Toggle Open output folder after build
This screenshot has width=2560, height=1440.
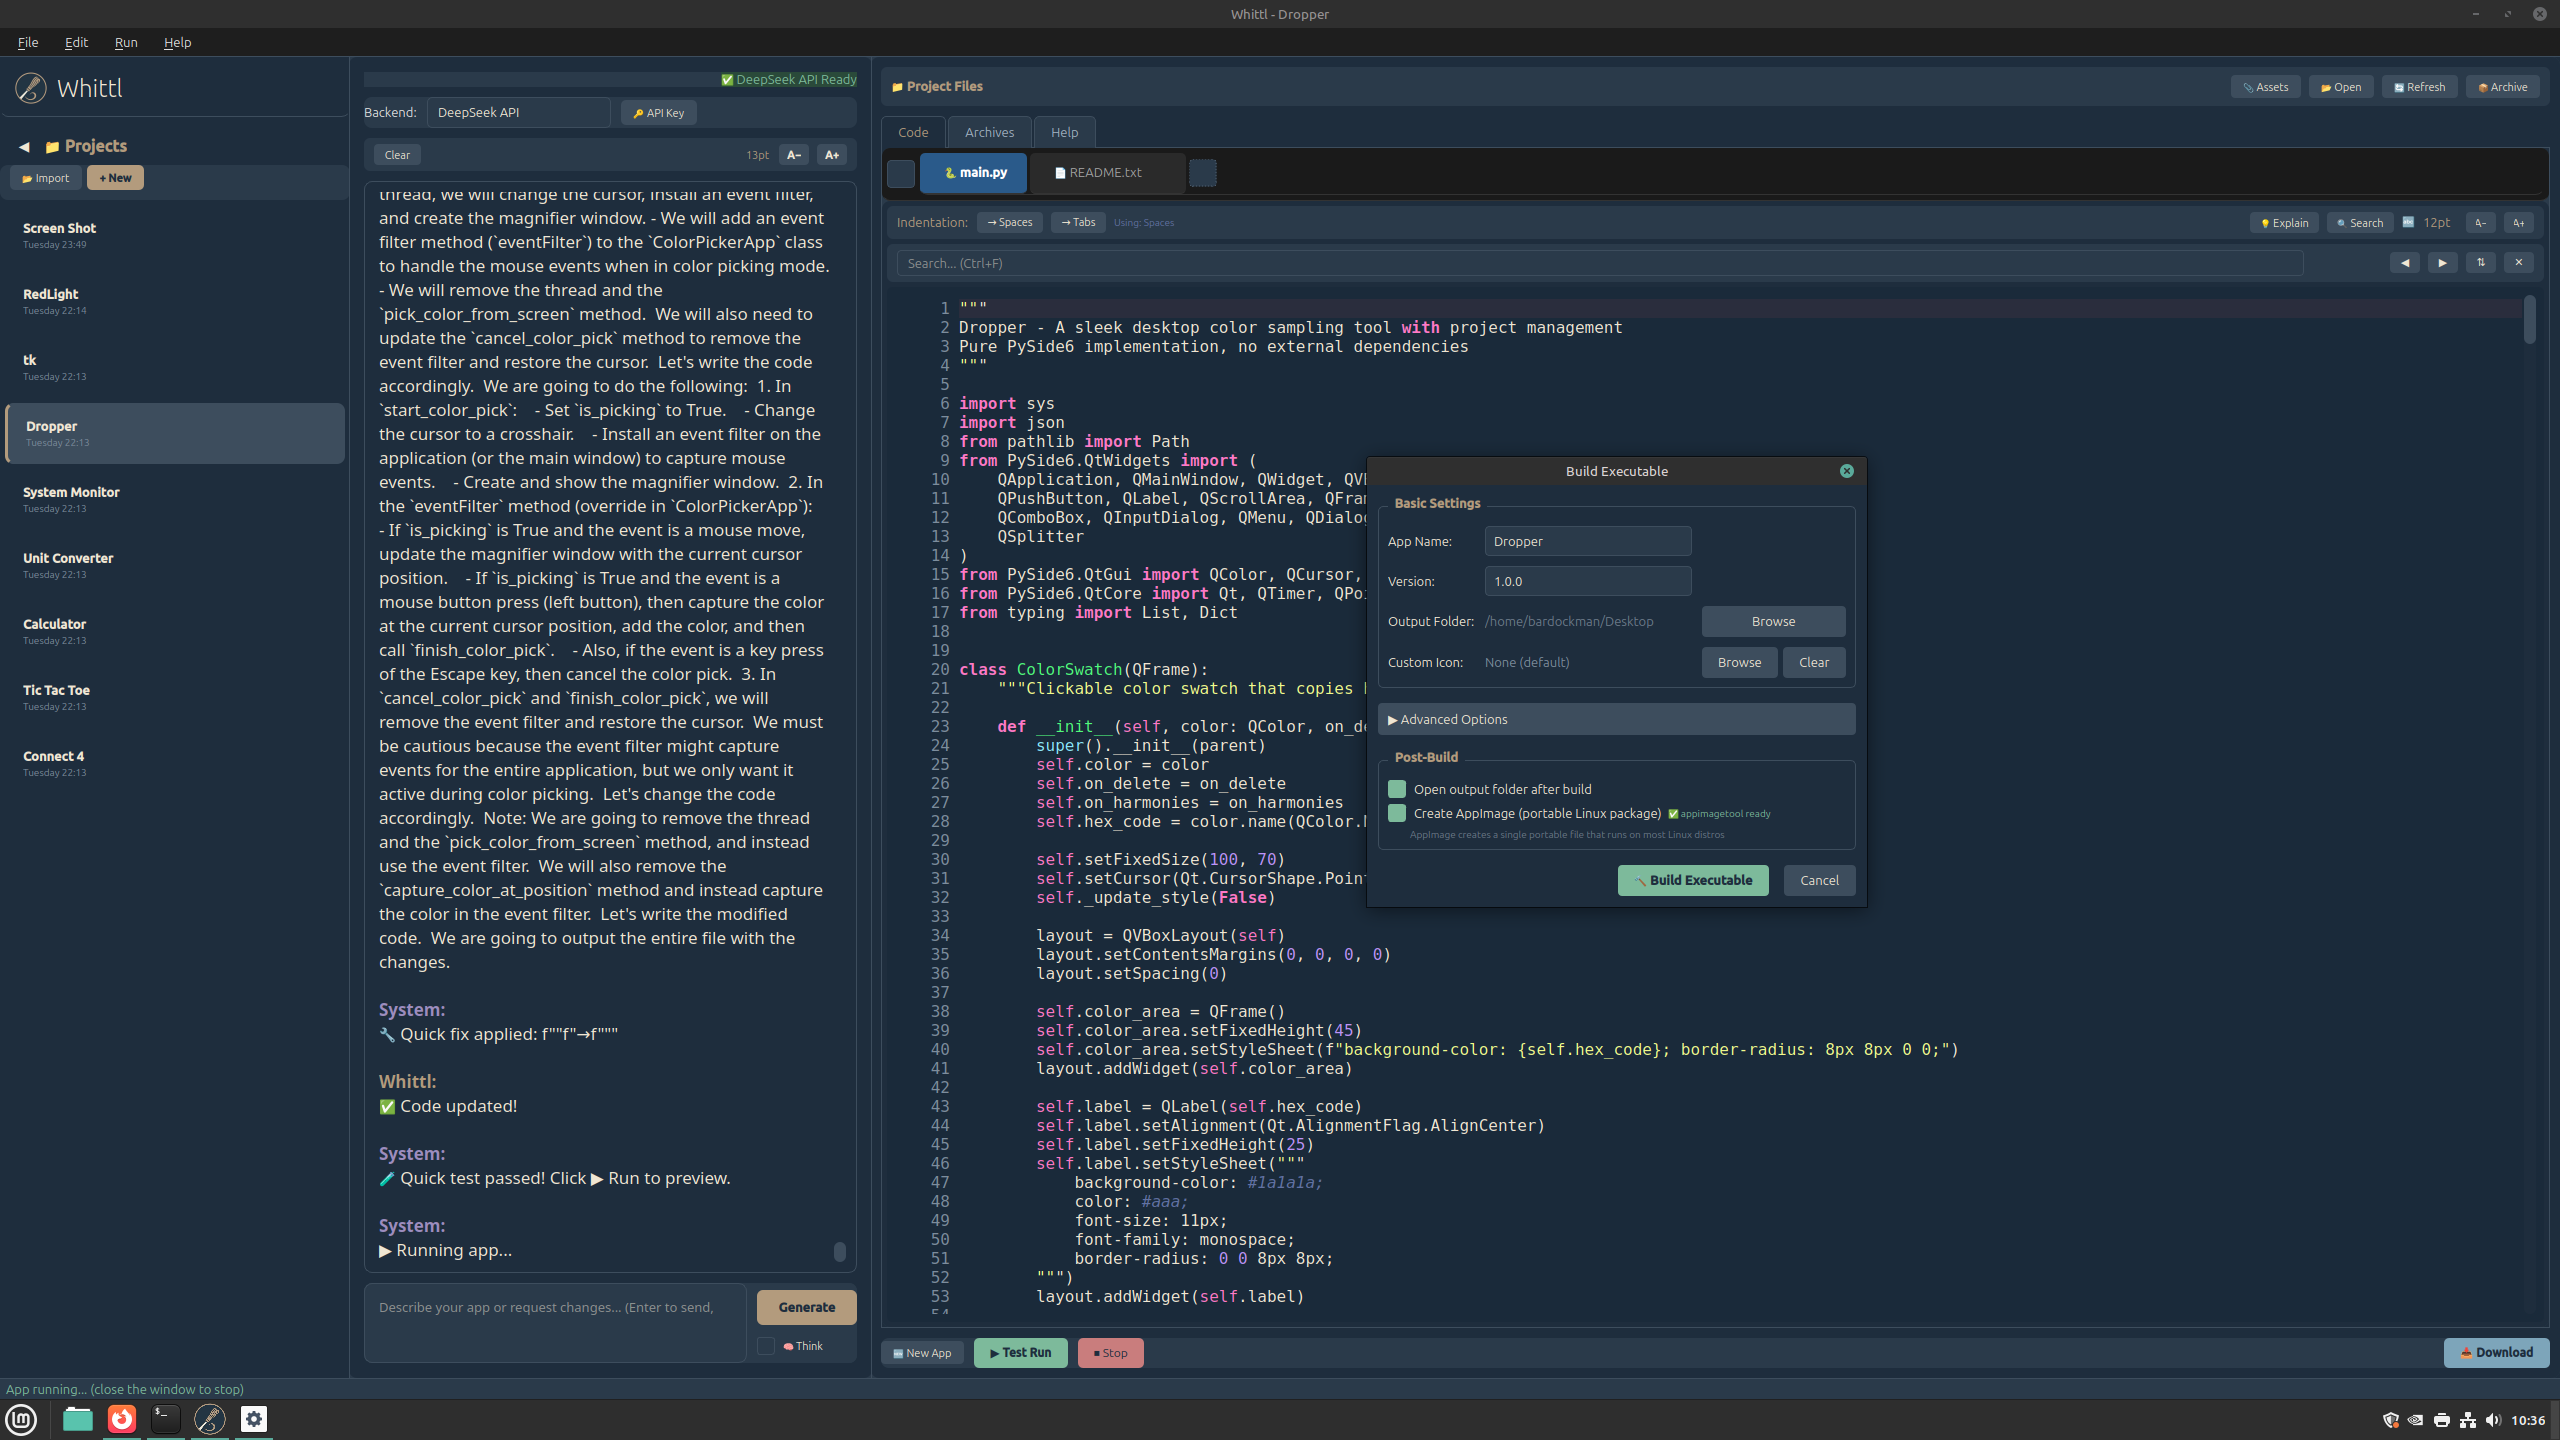coord(1397,789)
